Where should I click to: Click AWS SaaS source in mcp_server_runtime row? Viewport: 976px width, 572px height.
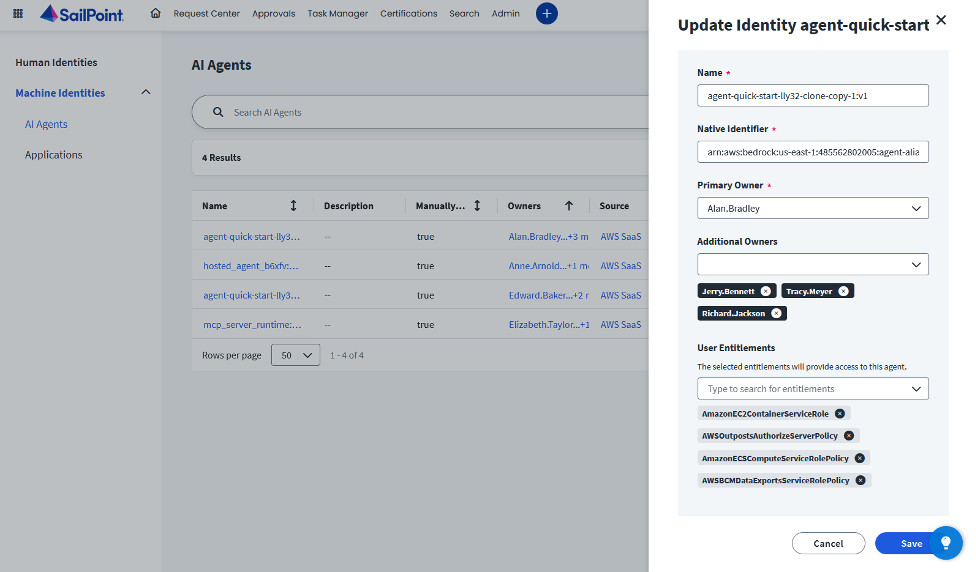[621, 324]
